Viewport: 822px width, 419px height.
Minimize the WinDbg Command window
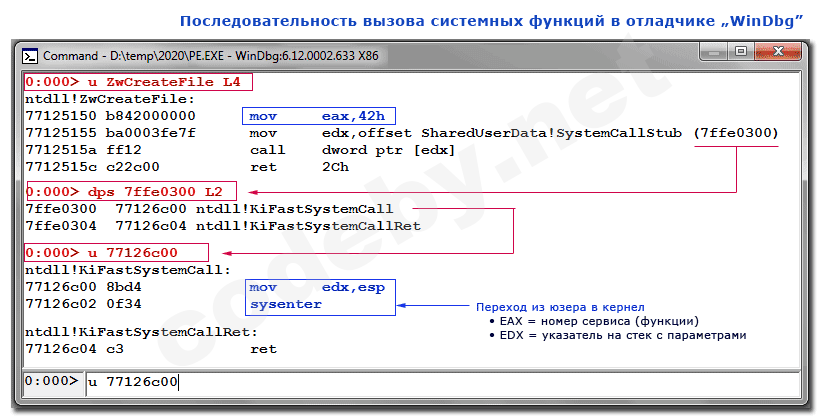point(714,51)
